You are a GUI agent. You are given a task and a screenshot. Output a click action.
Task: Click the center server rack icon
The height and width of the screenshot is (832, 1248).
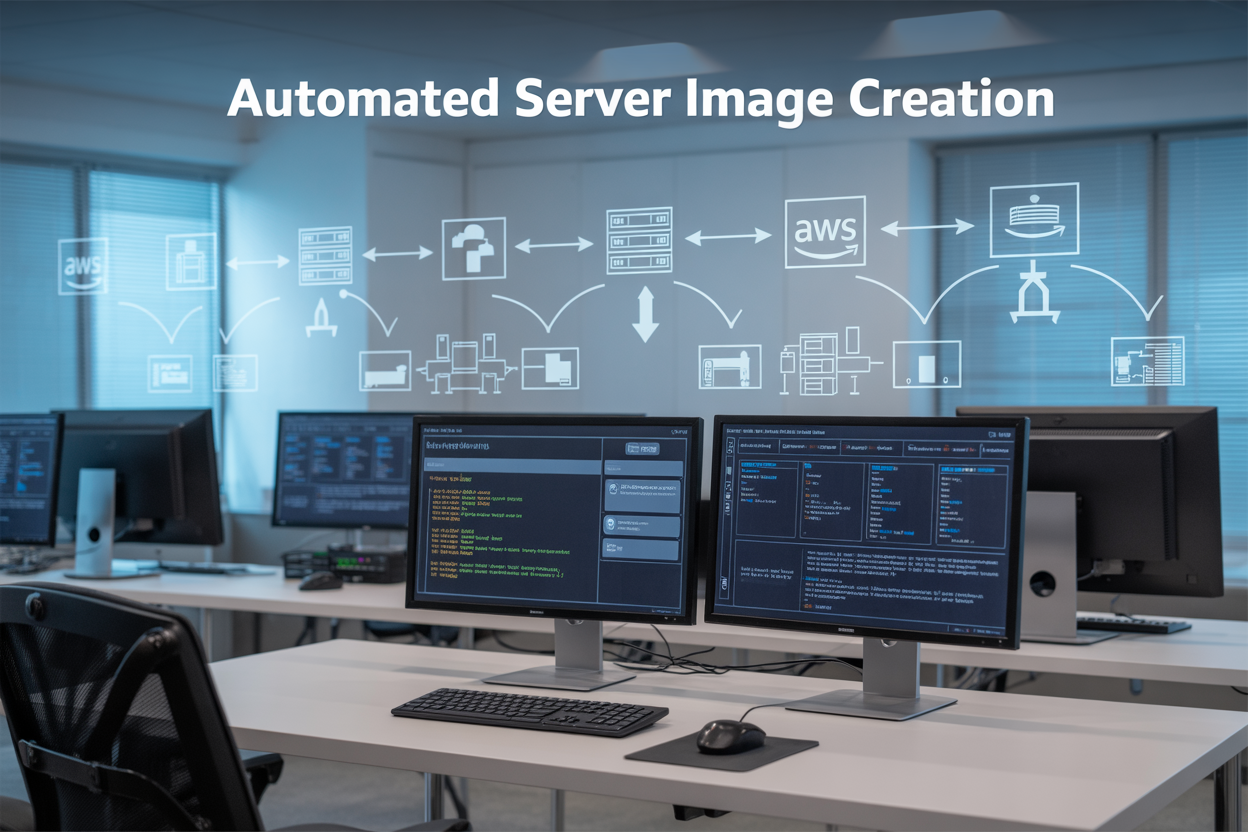[639, 241]
